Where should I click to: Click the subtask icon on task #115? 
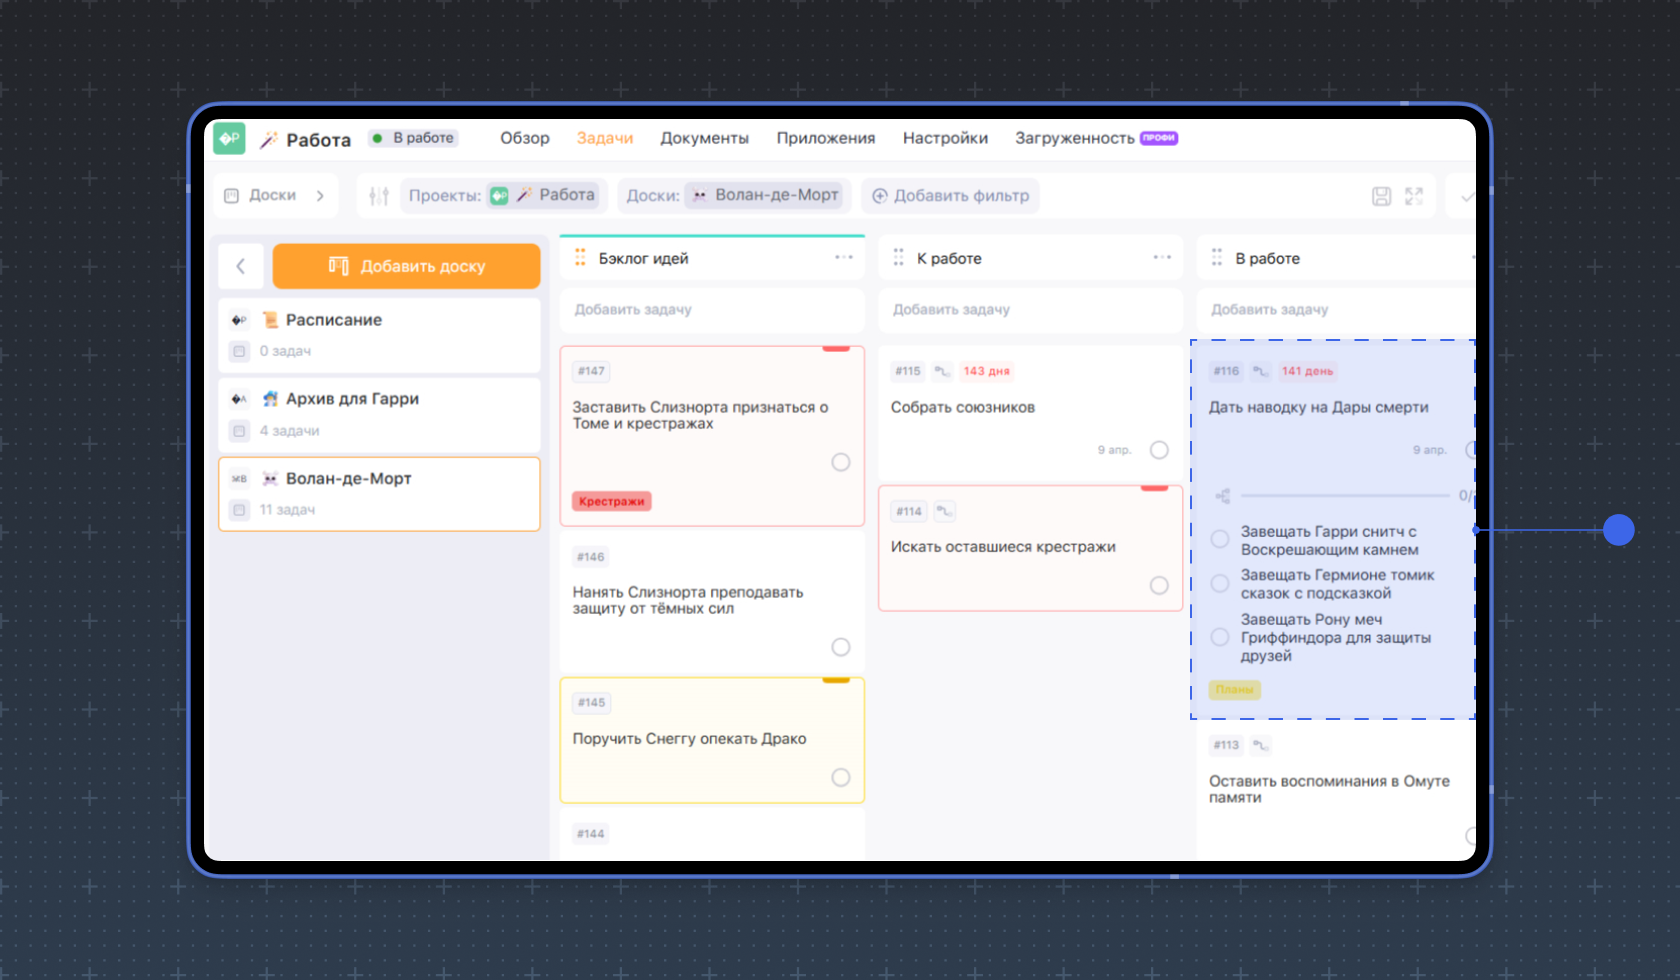click(x=942, y=371)
